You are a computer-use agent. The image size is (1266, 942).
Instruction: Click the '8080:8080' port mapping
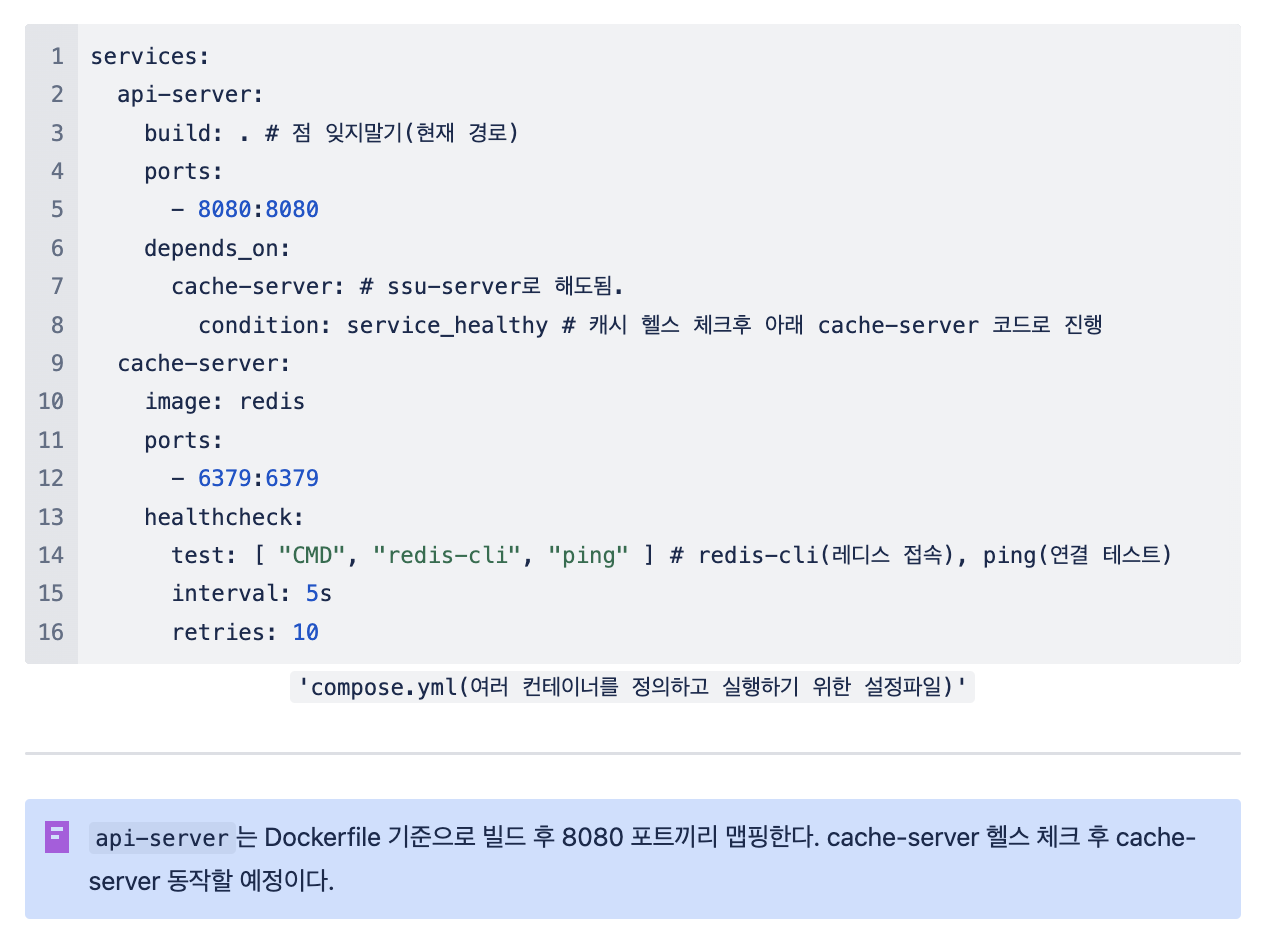tap(258, 209)
